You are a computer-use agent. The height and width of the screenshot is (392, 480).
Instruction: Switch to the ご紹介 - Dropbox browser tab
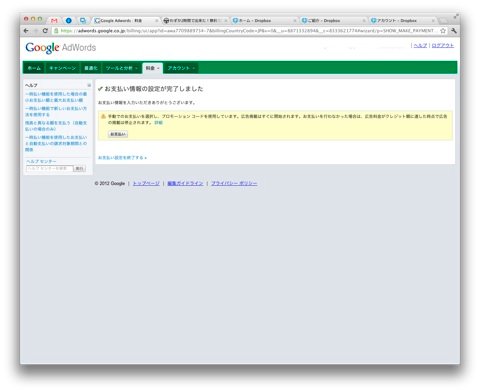pos(332,21)
